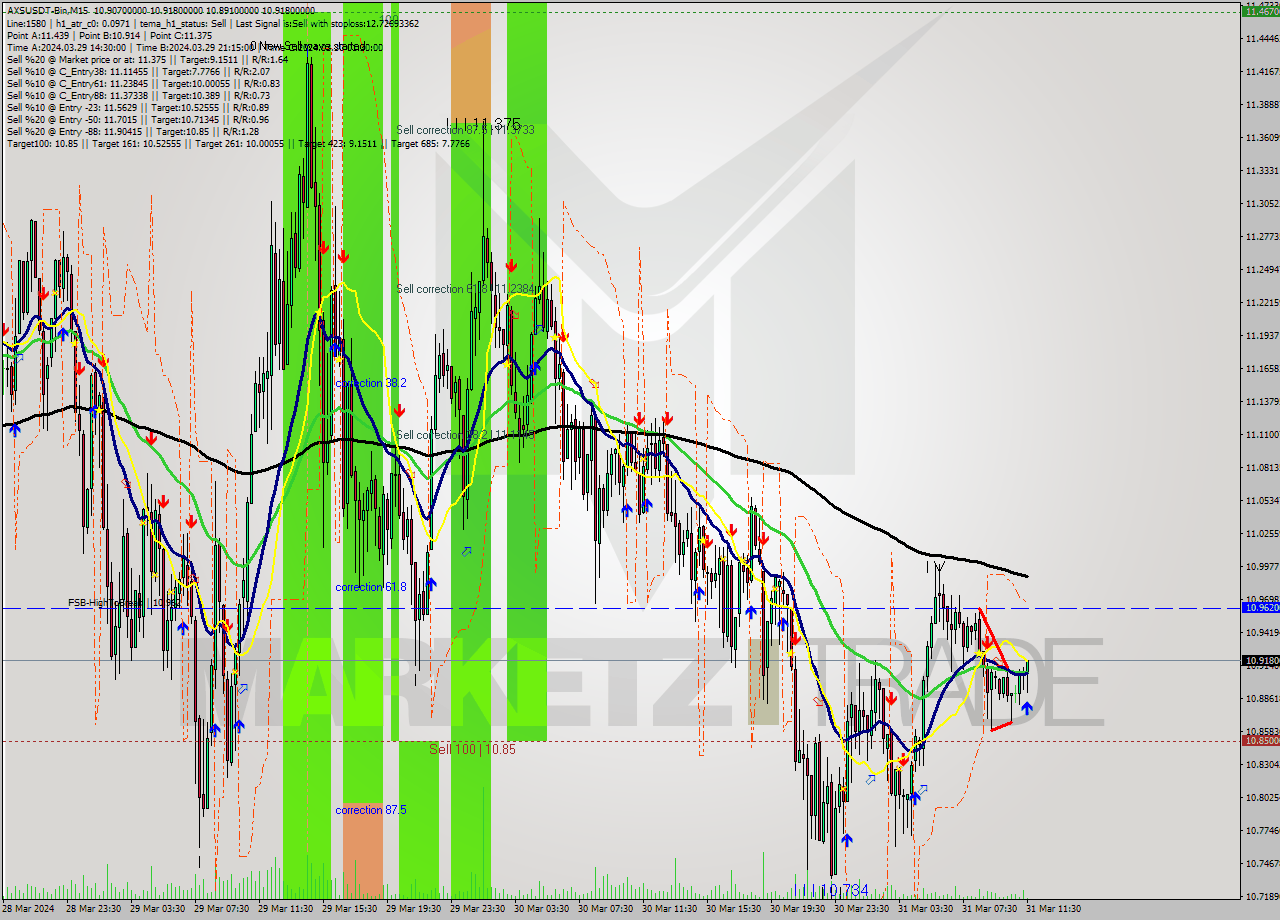Click the 'Sell 100 | 10.85' level label

[x=472, y=749]
